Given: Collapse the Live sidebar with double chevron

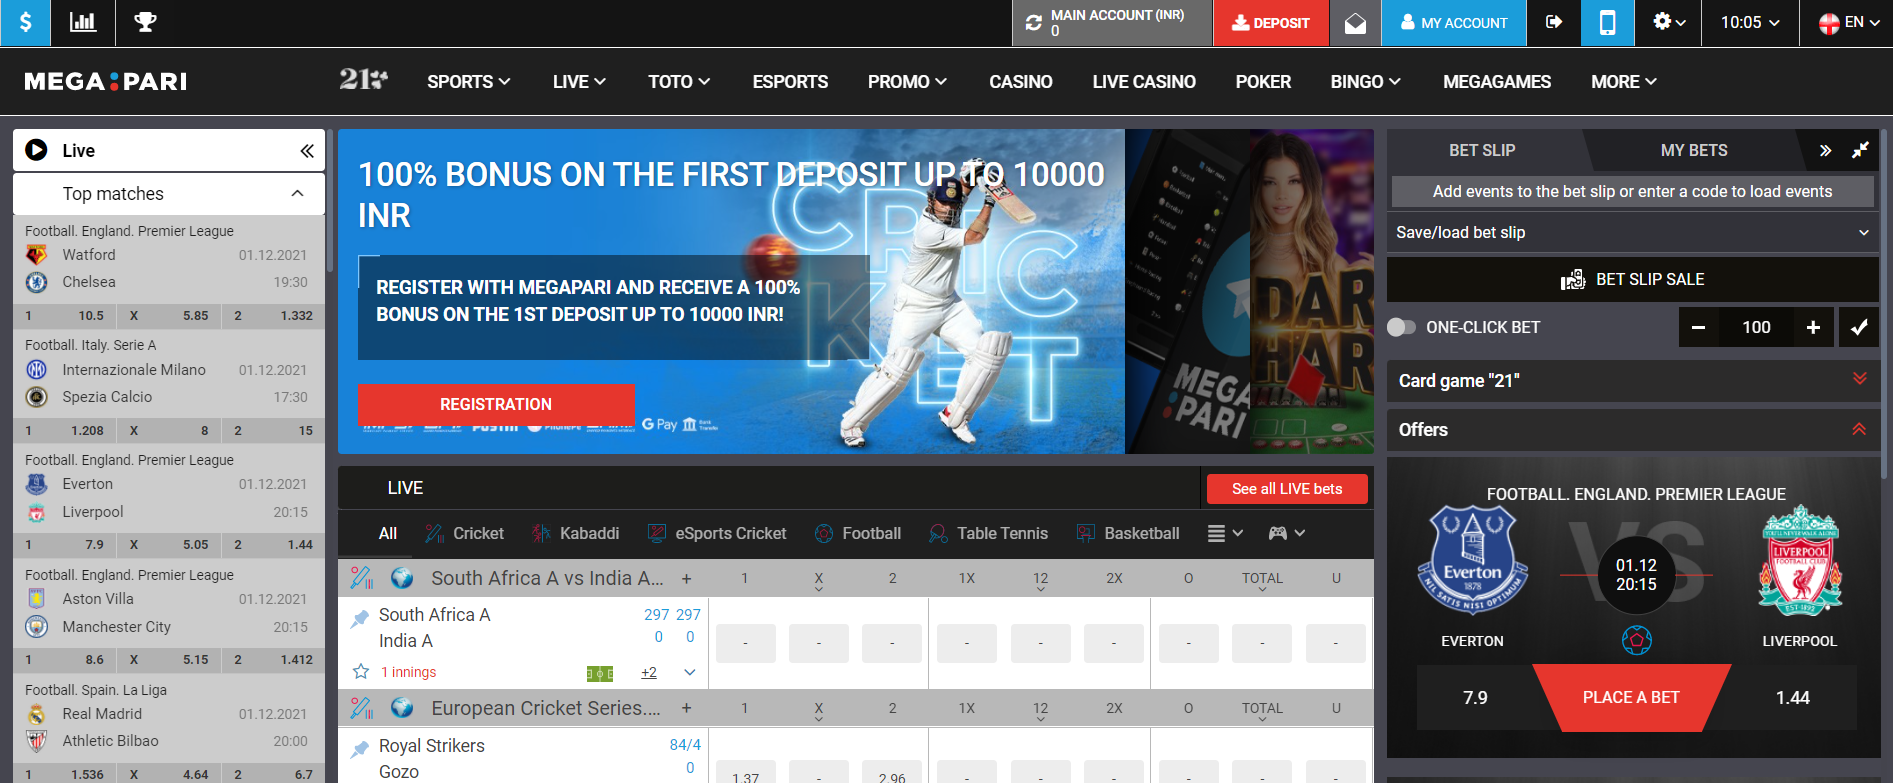Looking at the screenshot, I should [x=307, y=151].
